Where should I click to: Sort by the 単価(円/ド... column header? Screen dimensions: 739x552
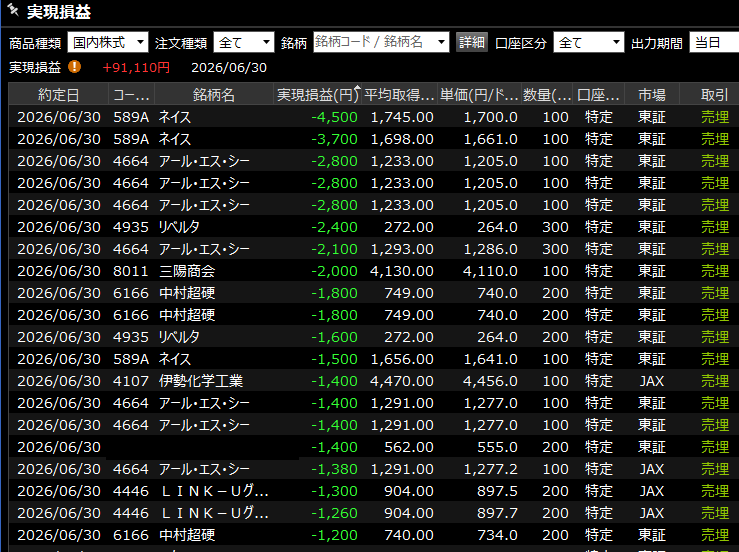click(x=479, y=95)
